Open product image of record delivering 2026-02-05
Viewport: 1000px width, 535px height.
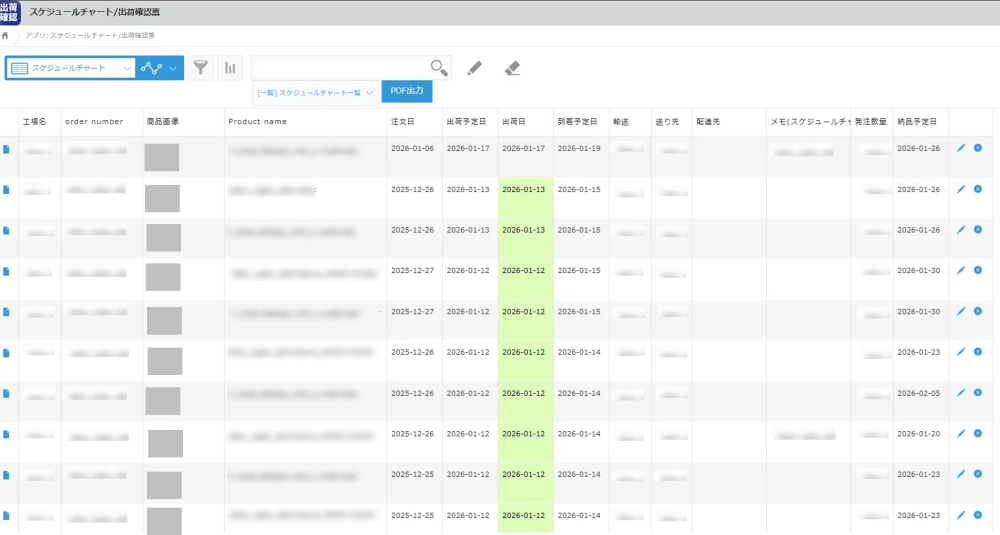163,401
